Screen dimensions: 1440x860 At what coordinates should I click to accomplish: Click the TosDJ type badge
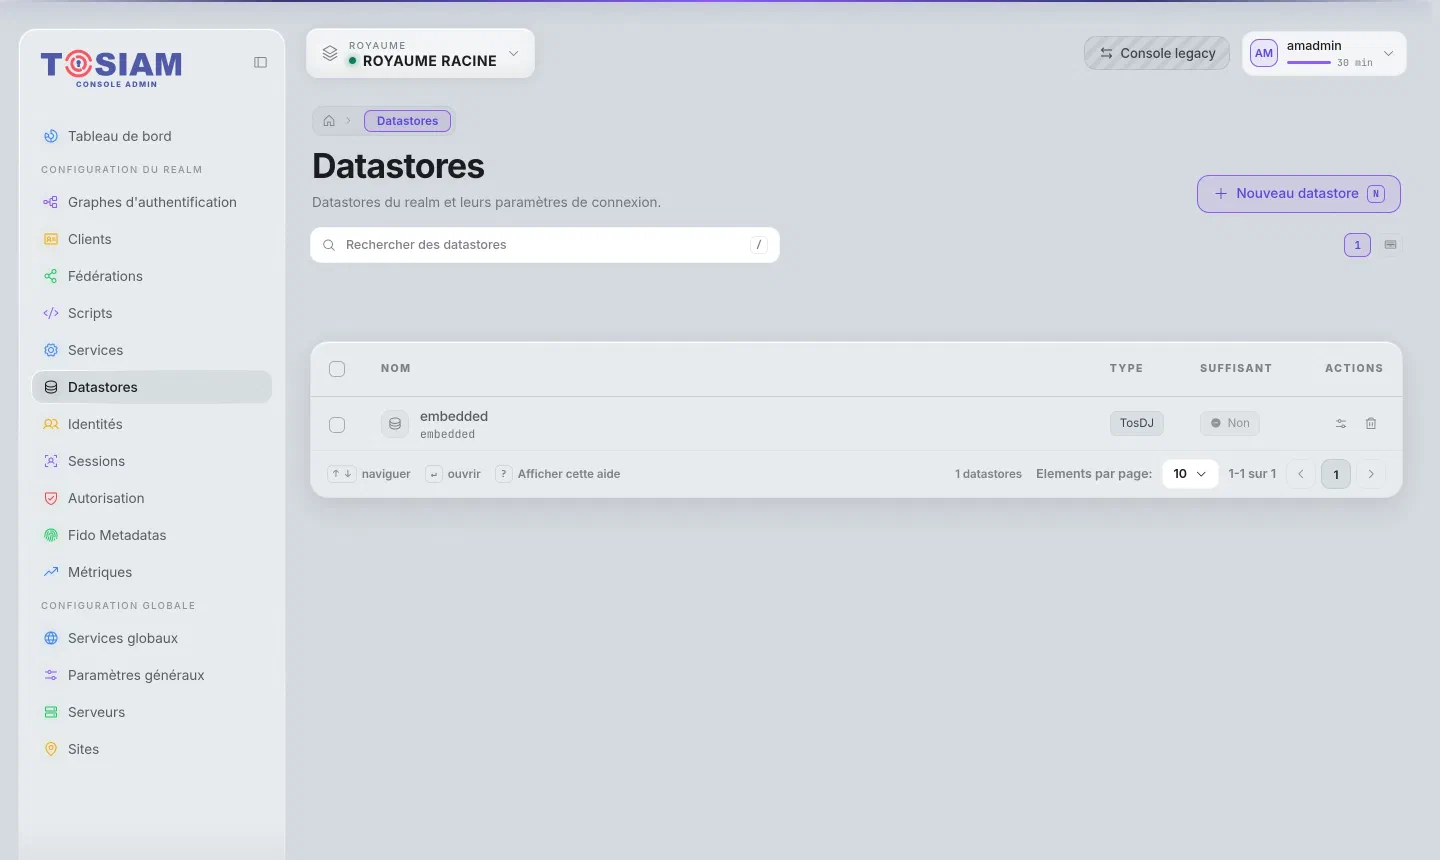(x=1137, y=424)
